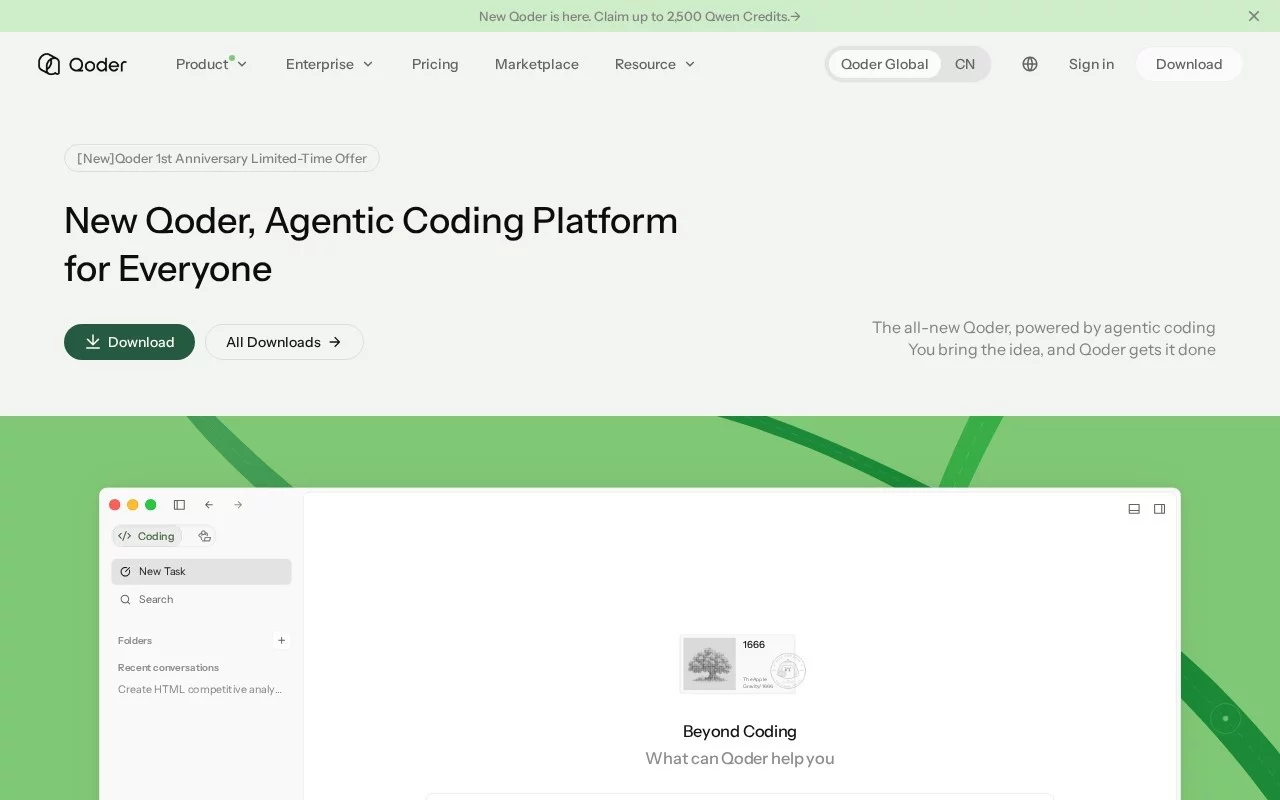Toggle the right side panel icon
This screenshot has width=1280, height=800.
[1160, 509]
